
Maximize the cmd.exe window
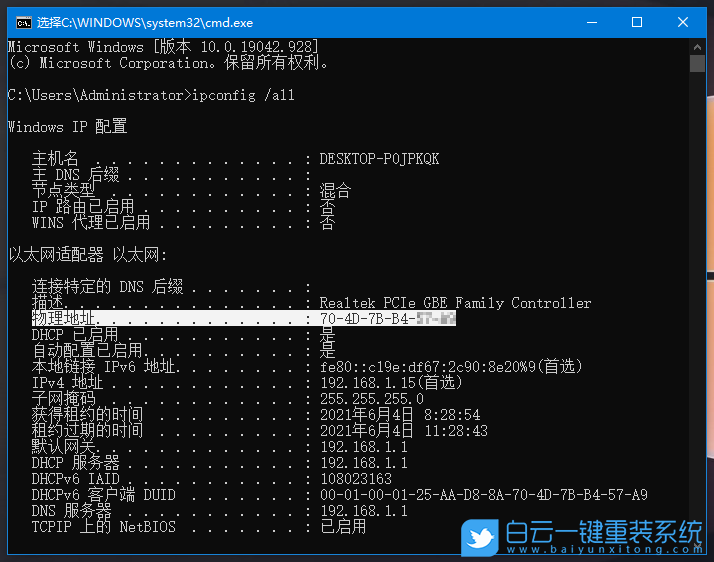pyautogui.click(x=637, y=22)
